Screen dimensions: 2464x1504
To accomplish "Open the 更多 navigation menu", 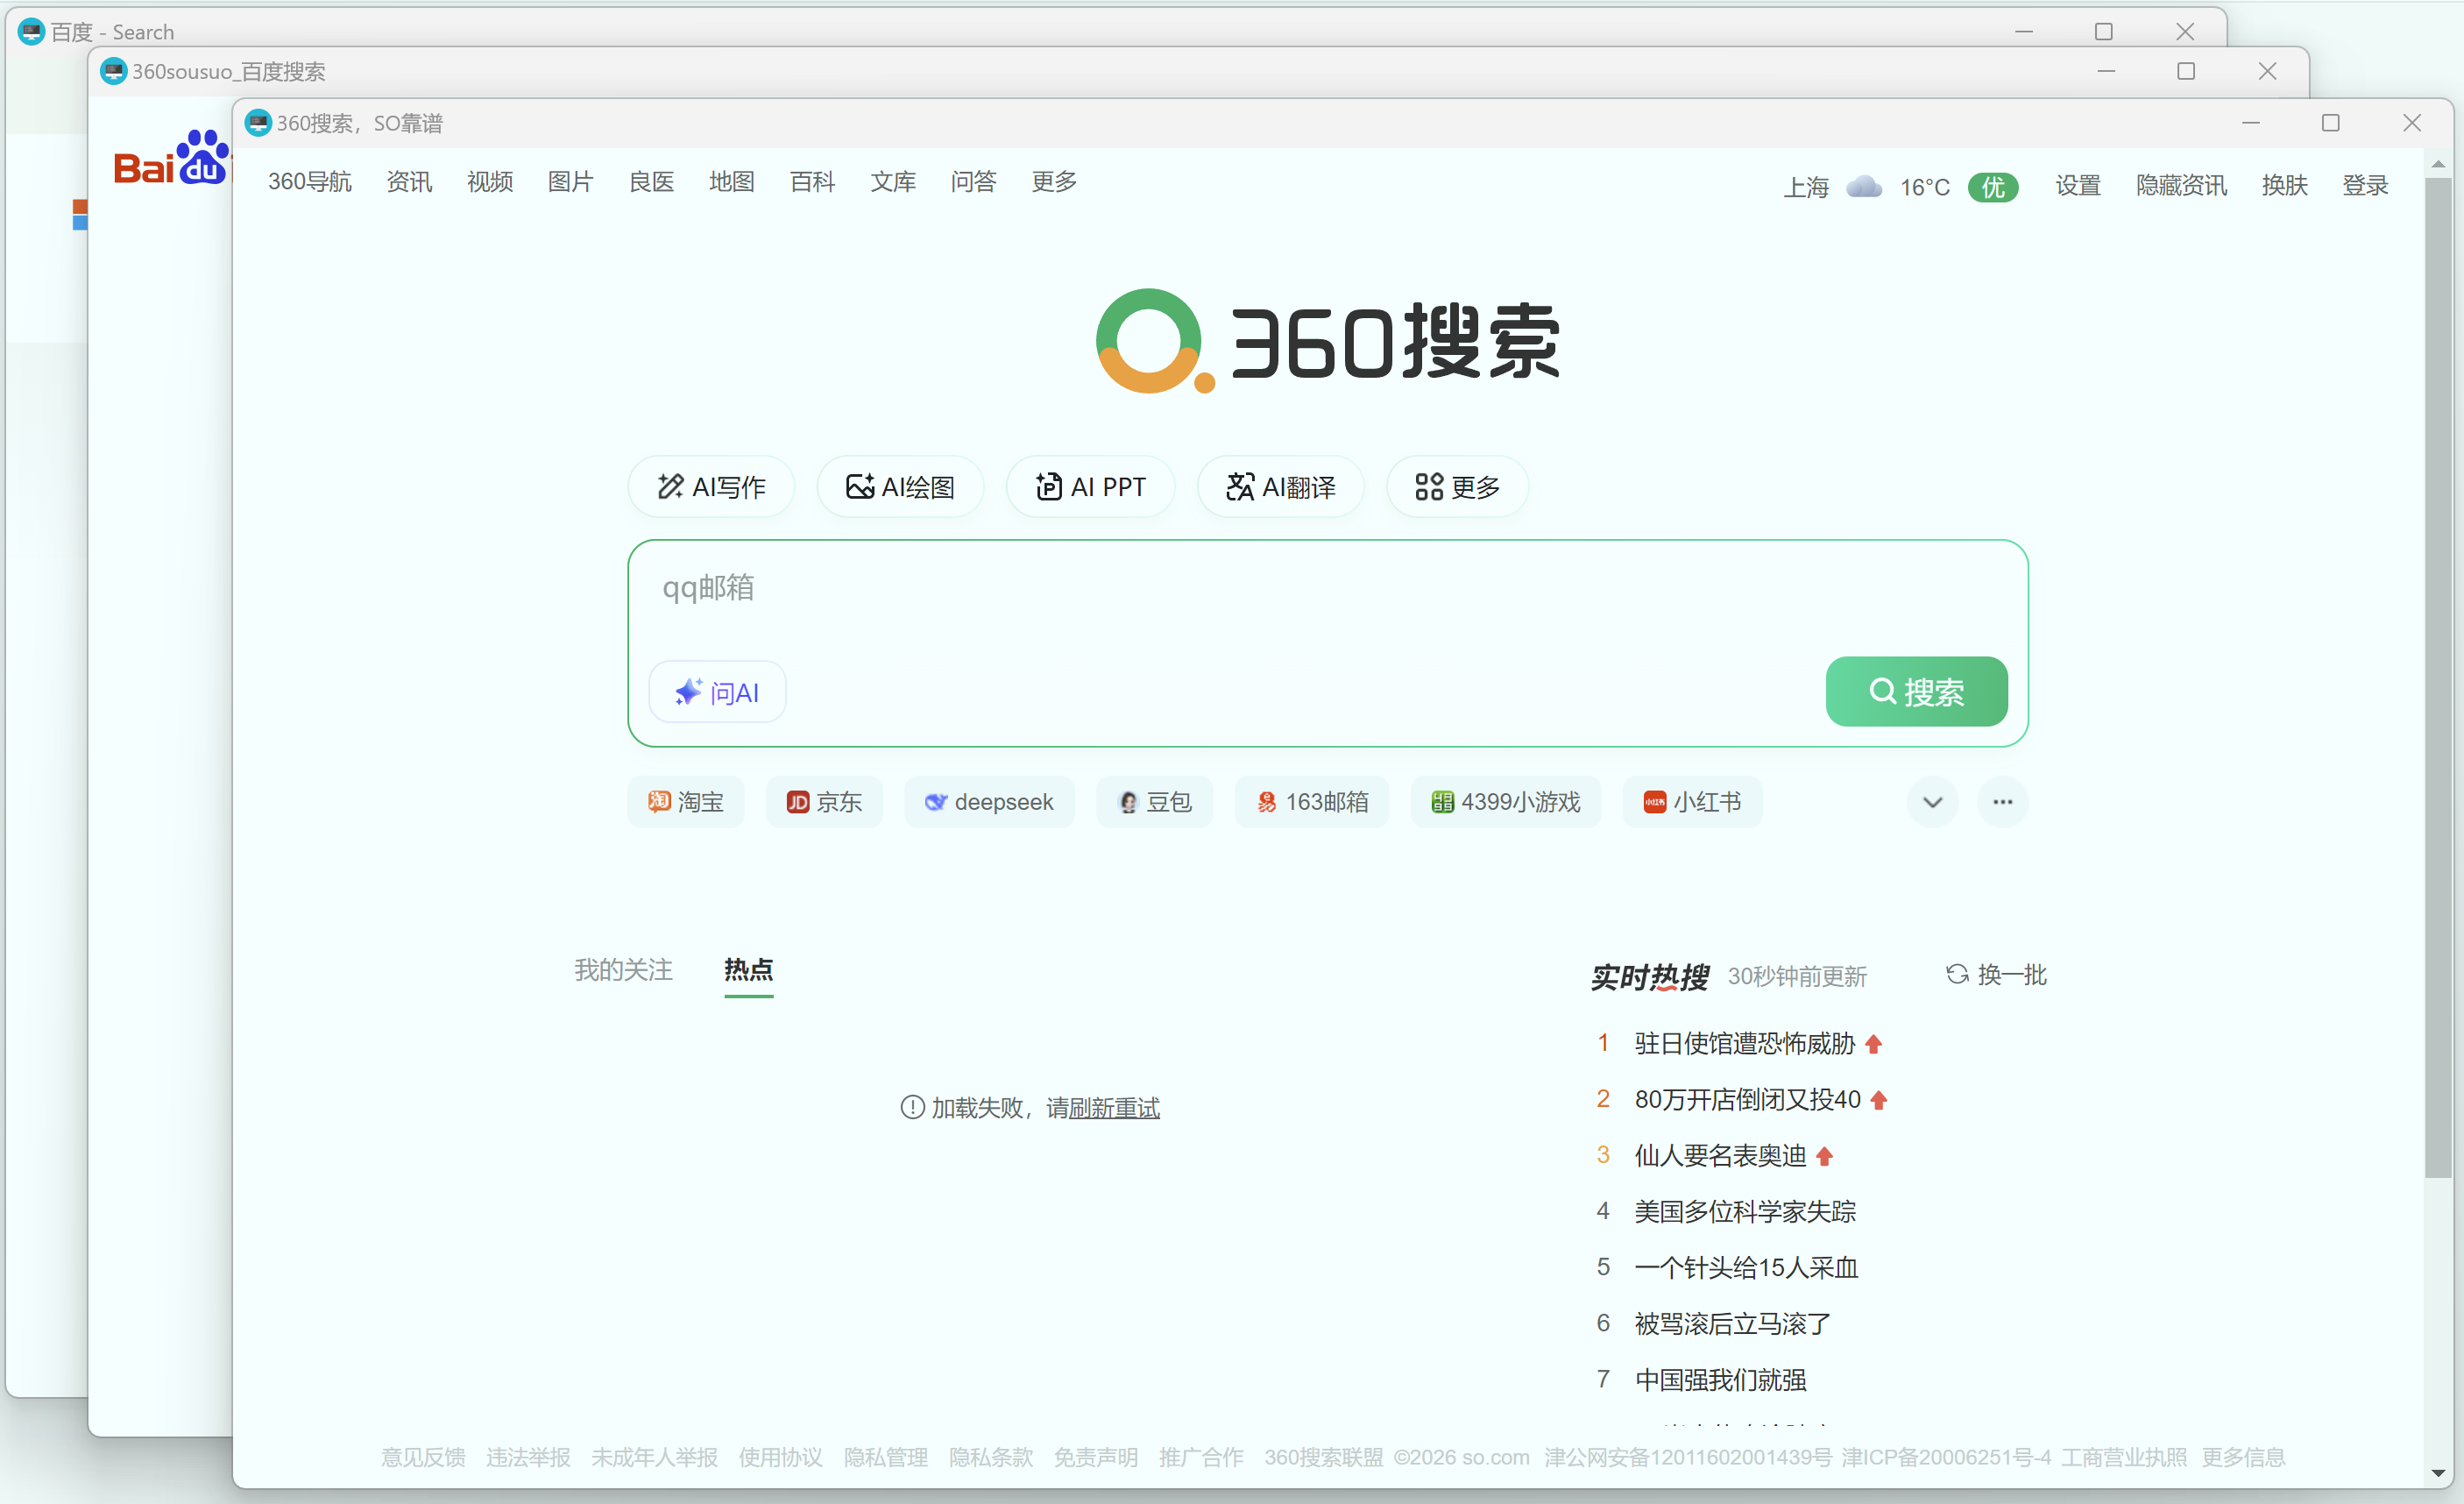I will coord(1052,181).
